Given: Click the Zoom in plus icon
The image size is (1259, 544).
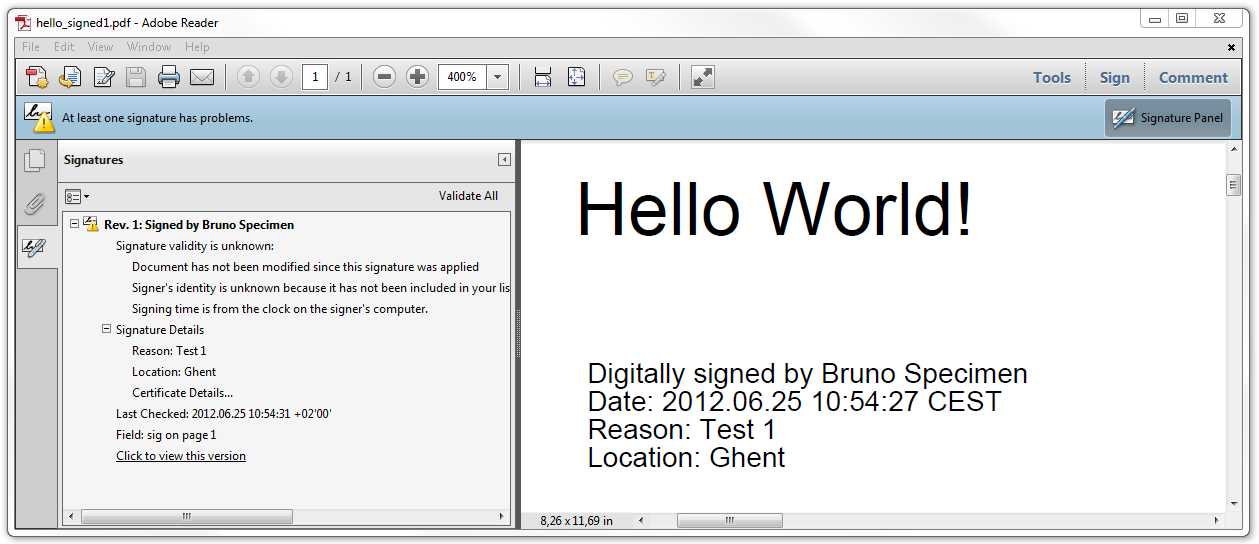Looking at the screenshot, I should coord(417,77).
